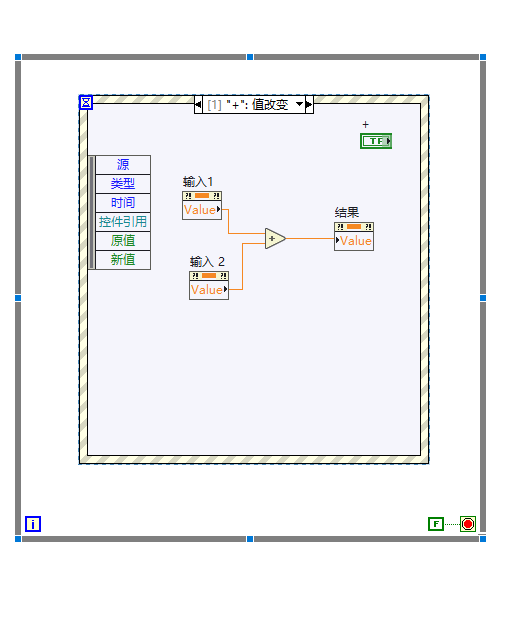Select the 输入 2 property node header
This screenshot has height=625, width=512.
[209, 276]
